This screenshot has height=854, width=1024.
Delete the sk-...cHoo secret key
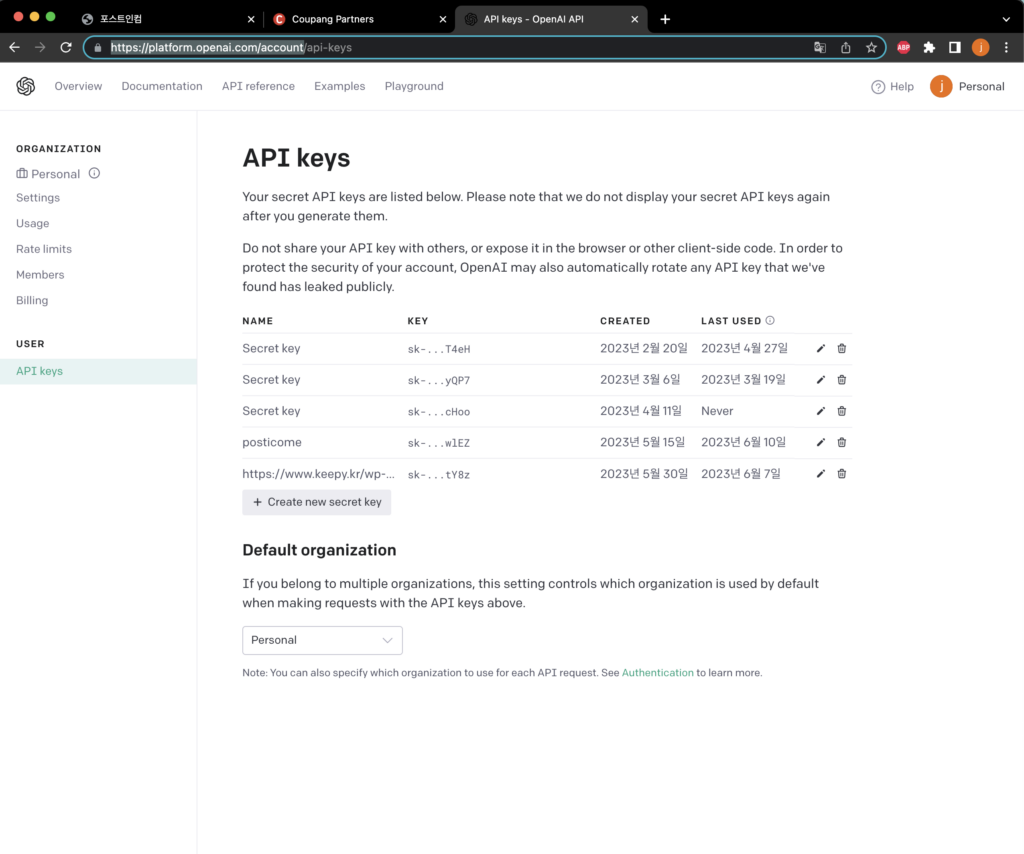842,411
